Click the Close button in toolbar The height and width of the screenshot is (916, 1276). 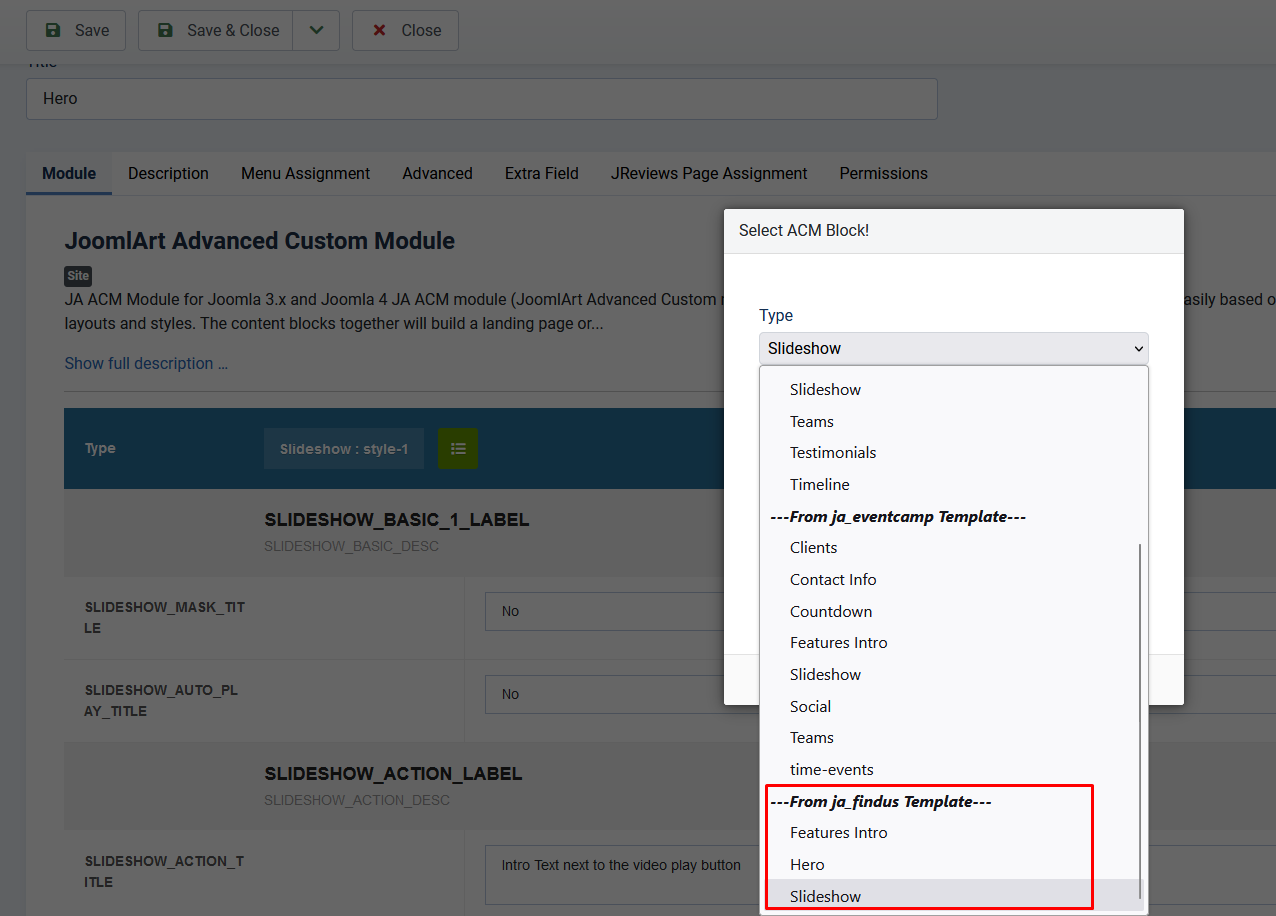[x=406, y=31]
